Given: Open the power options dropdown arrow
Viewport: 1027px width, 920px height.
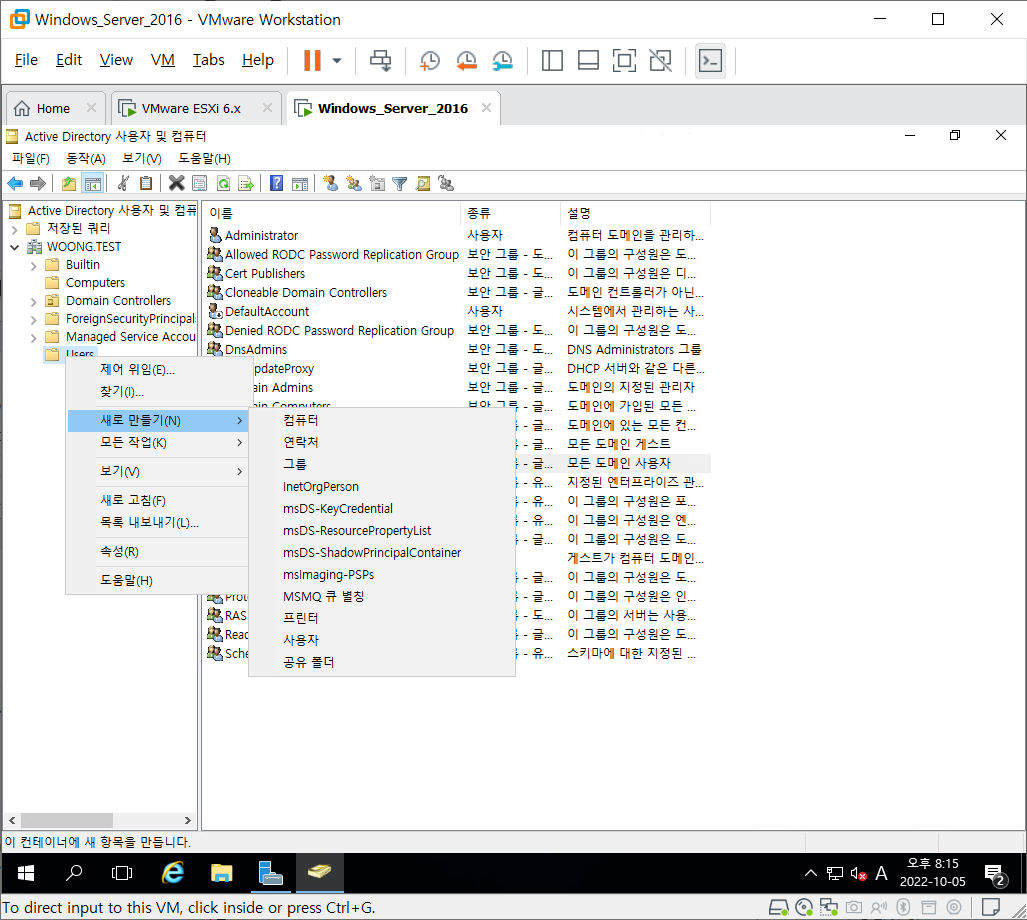Looking at the screenshot, I should (x=337, y=60).
